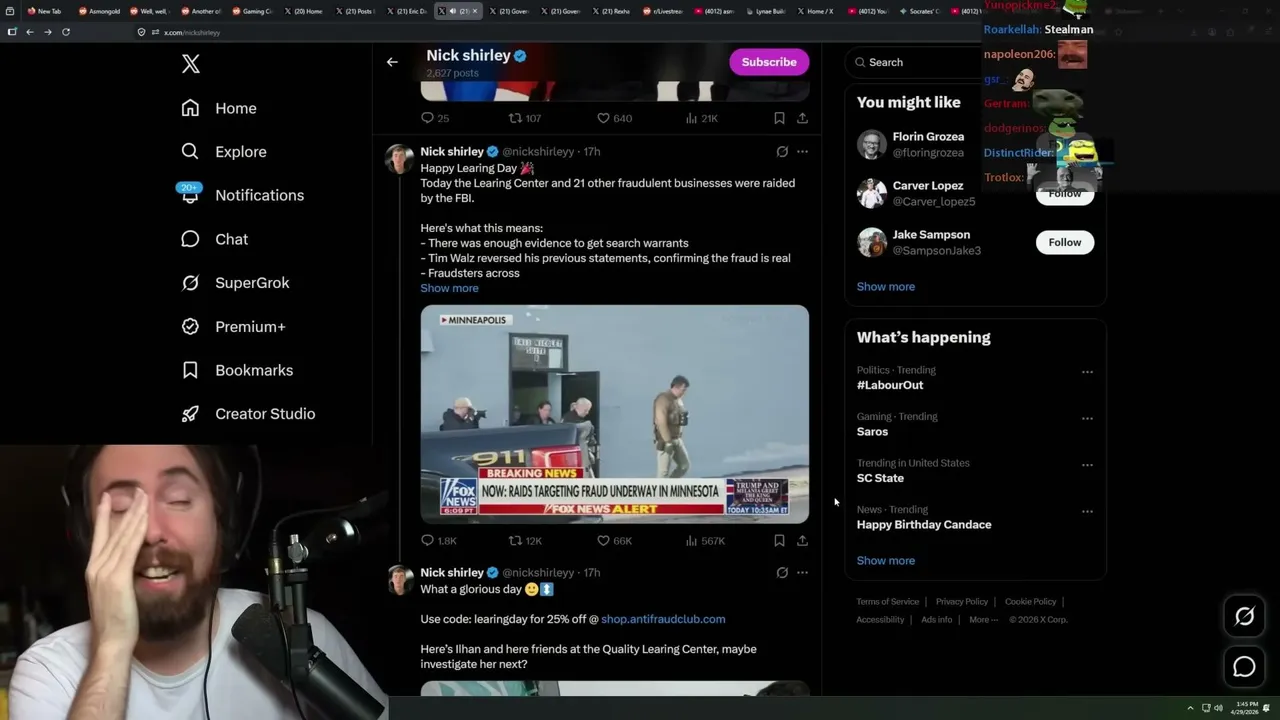Open more options for Happy Birthday Candace trend
1280x720 pixels.
(1087, 511)
